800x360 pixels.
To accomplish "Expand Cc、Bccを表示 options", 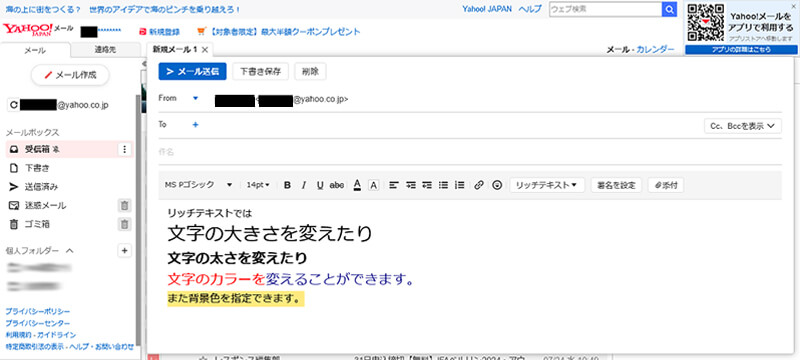I will [x=742, y=126].
